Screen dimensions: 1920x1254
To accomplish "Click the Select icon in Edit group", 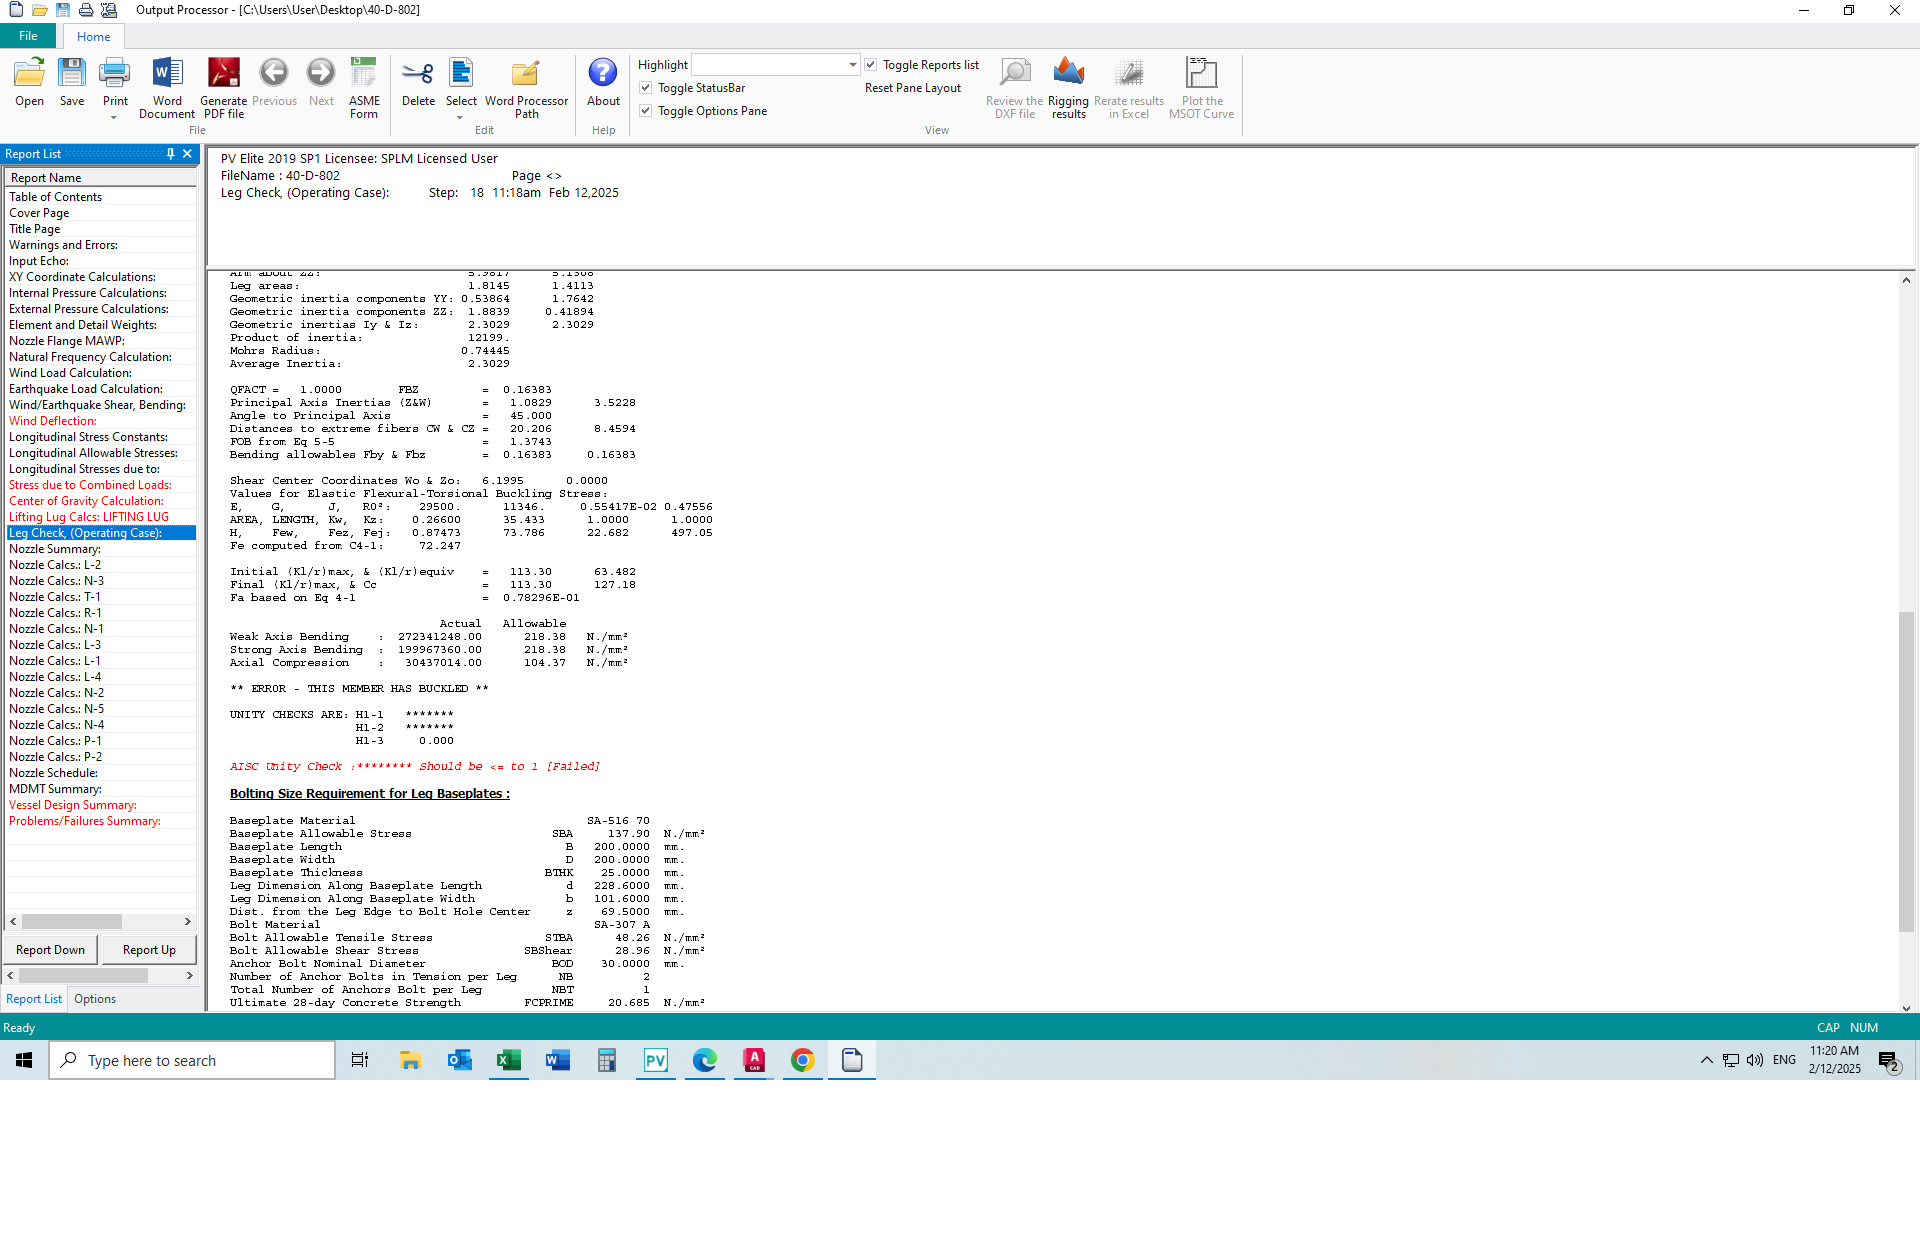I will pos(461,82).
